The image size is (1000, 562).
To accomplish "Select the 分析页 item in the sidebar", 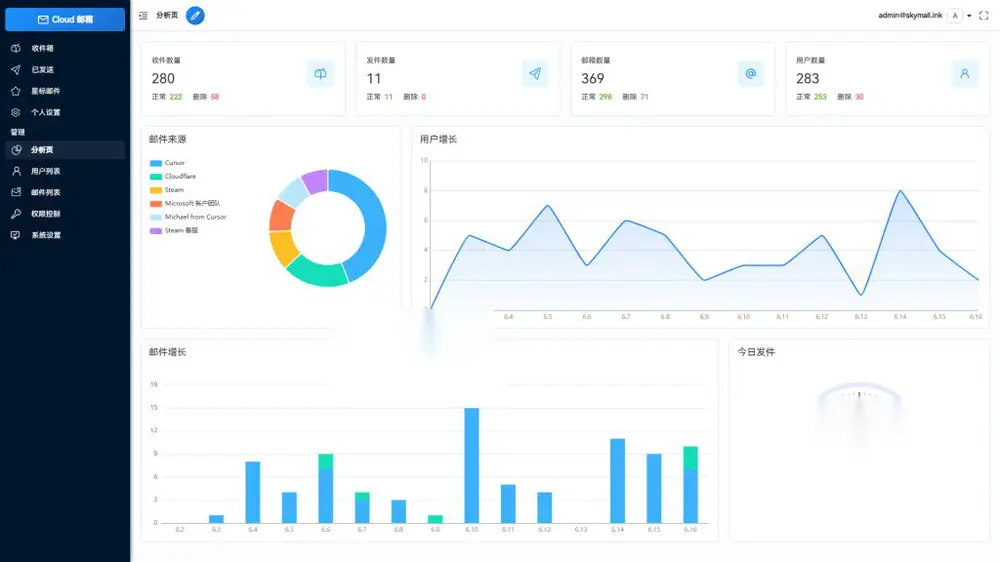I will (x=65, y=150).
